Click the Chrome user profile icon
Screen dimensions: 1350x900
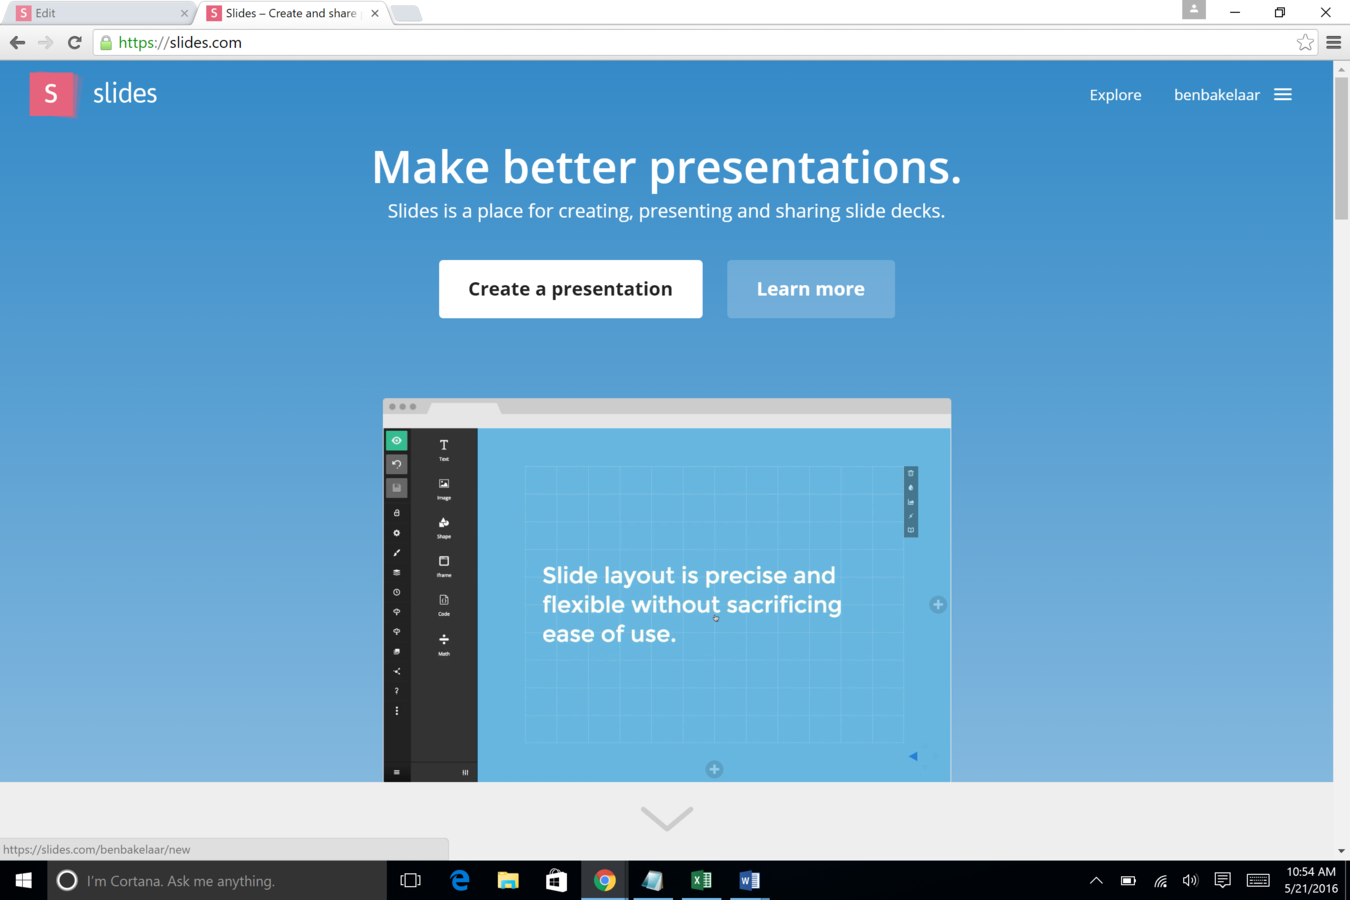pos(1193,10)
